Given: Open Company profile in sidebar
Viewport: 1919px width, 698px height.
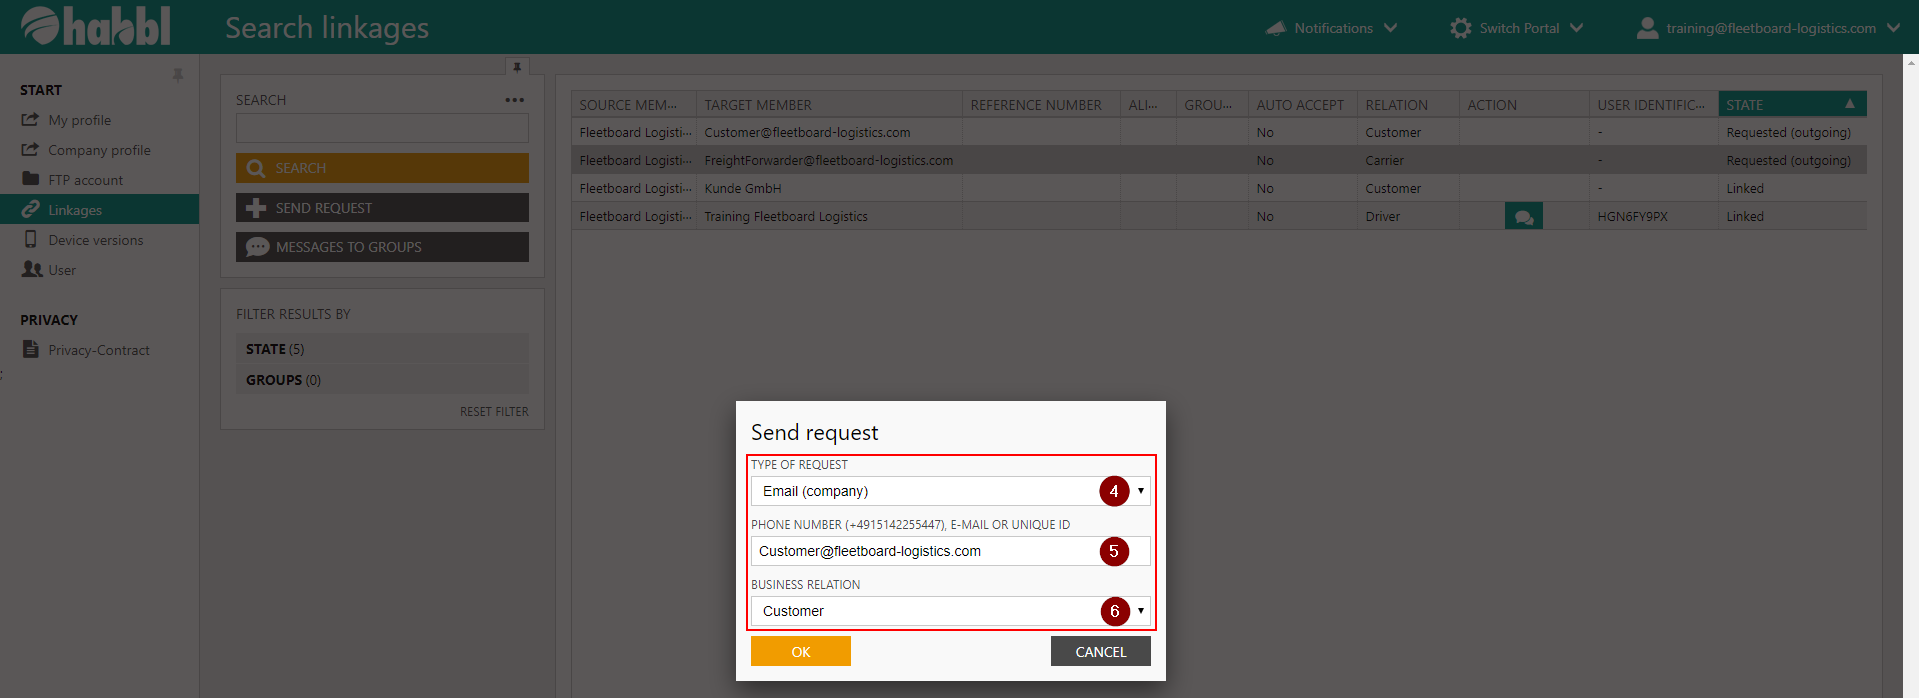Looking at the screenshot, I should tap(99, 150).
